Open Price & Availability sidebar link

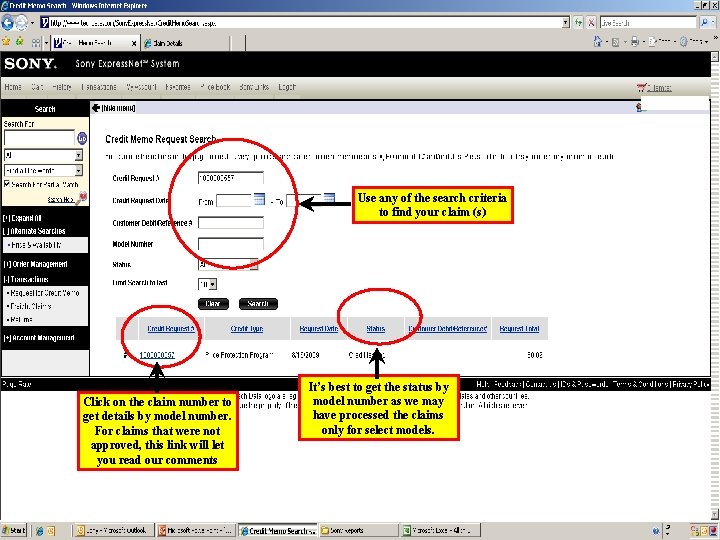(x=34, y=245)
